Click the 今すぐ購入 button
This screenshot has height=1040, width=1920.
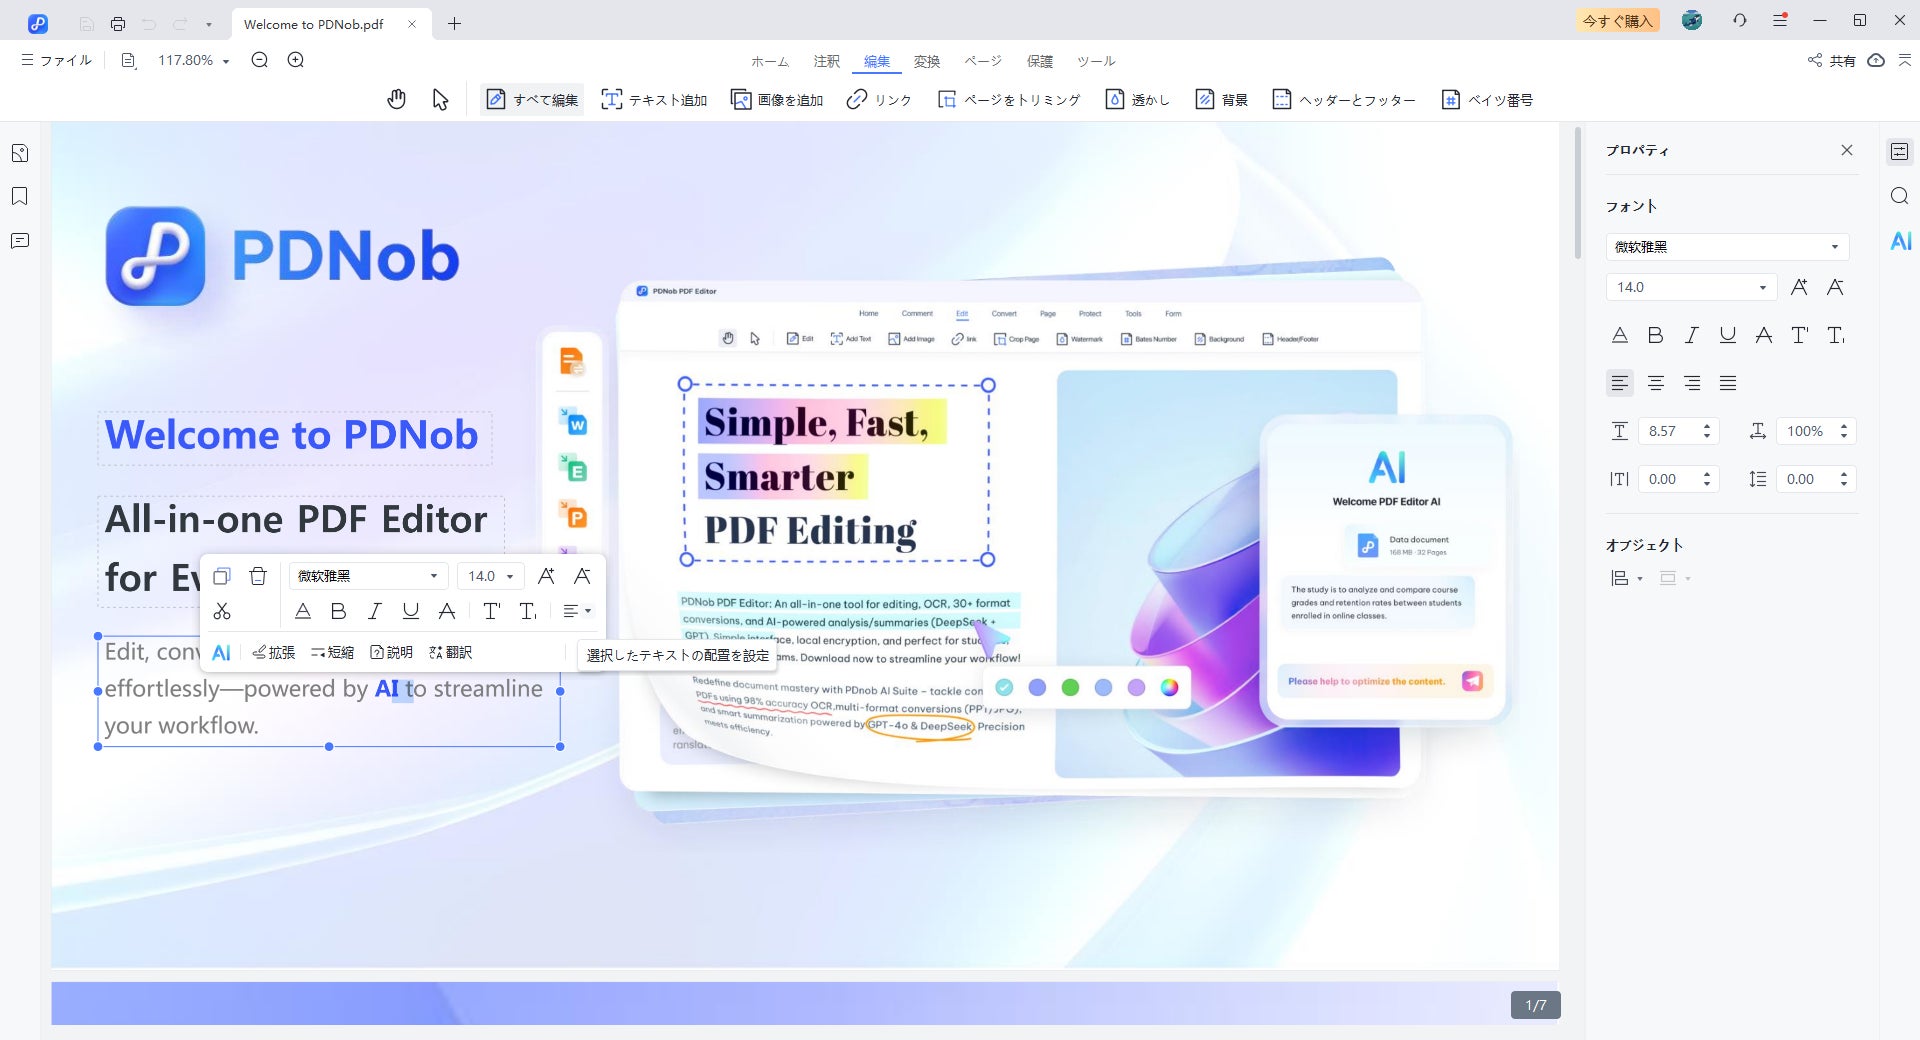[1618, 20]
